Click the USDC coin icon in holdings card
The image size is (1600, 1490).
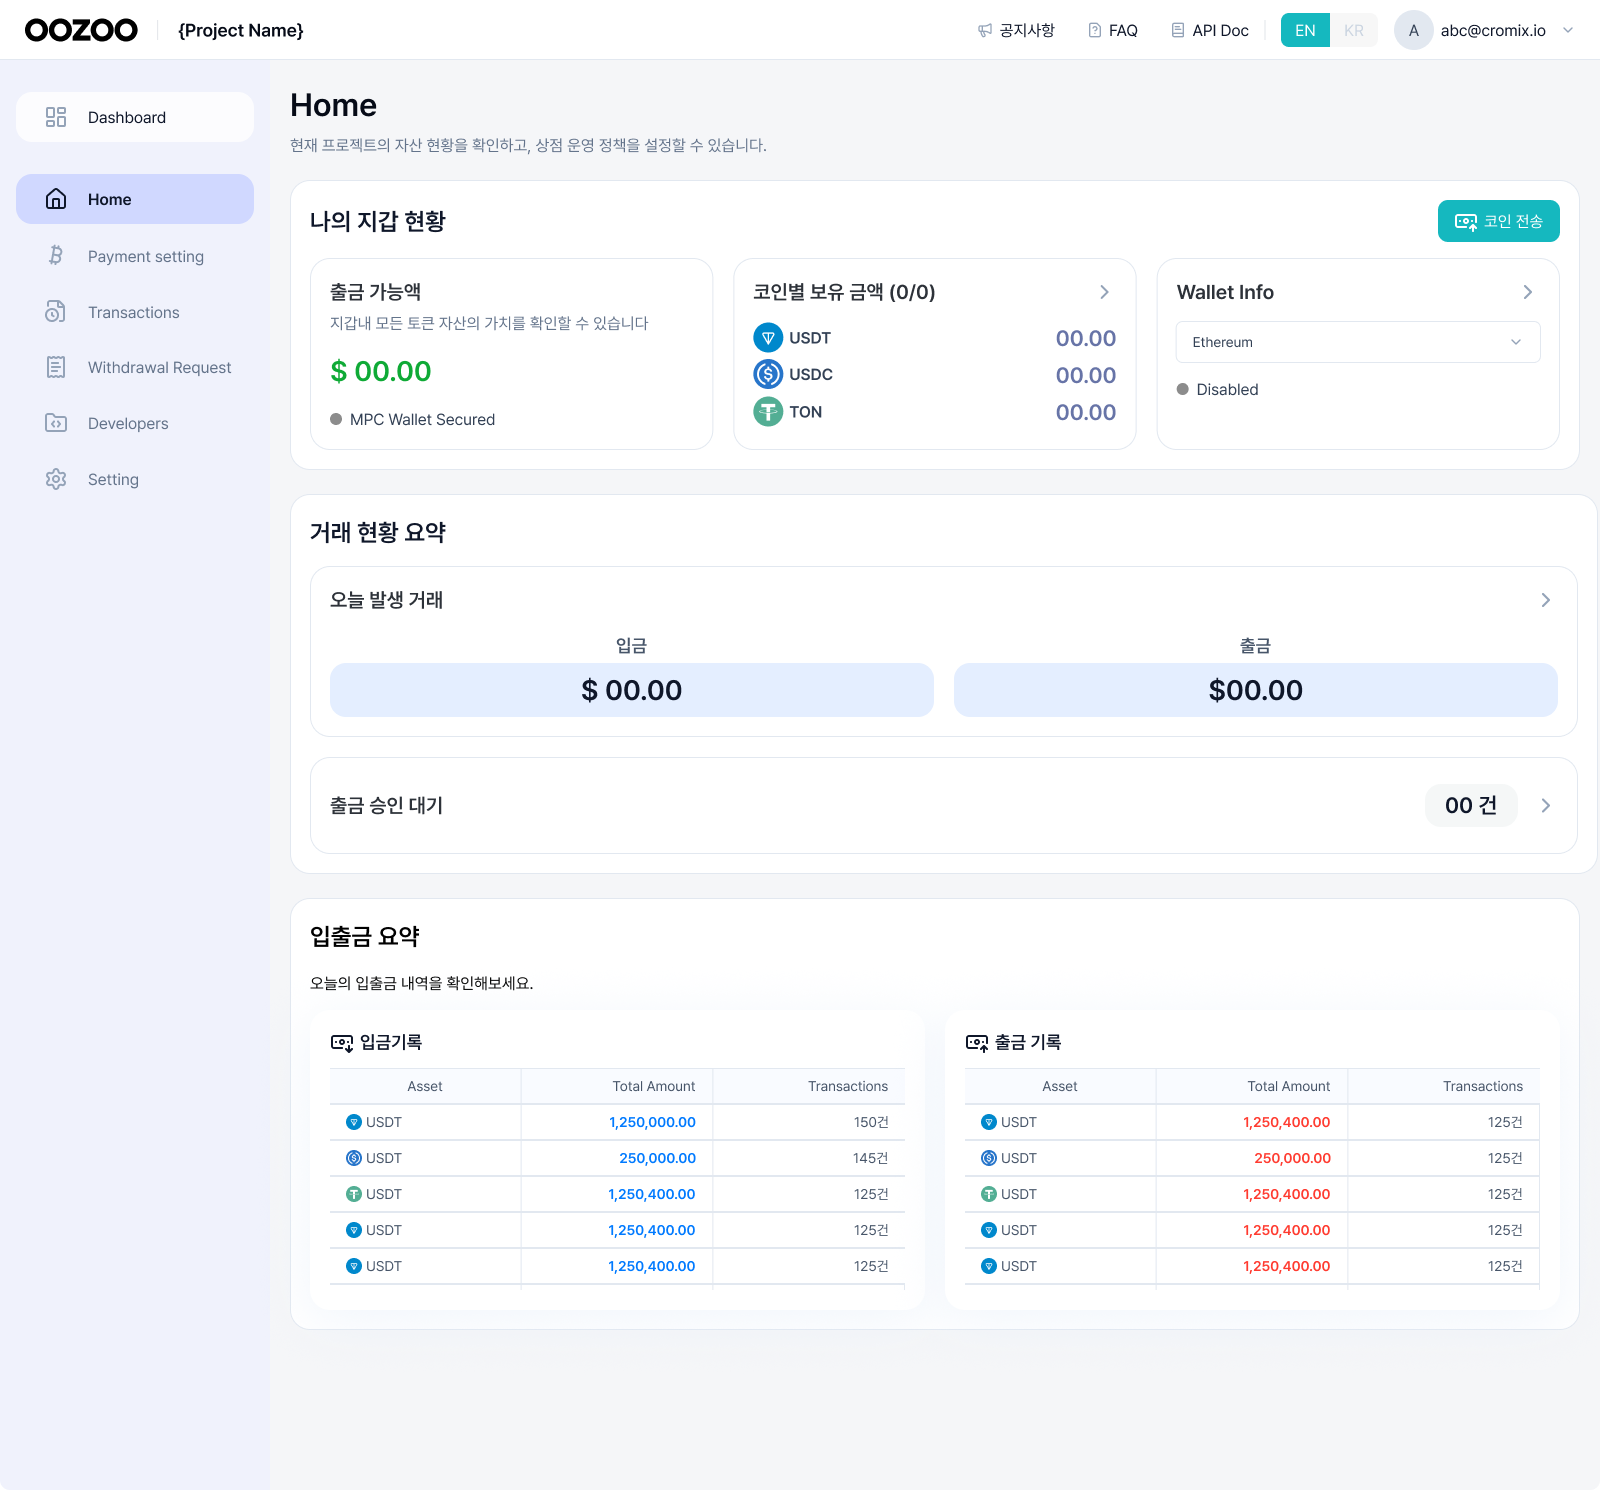coord(768,374)
